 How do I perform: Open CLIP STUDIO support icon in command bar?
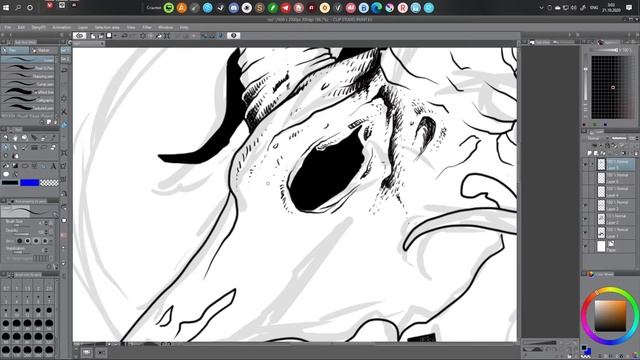tap(233, 36)
